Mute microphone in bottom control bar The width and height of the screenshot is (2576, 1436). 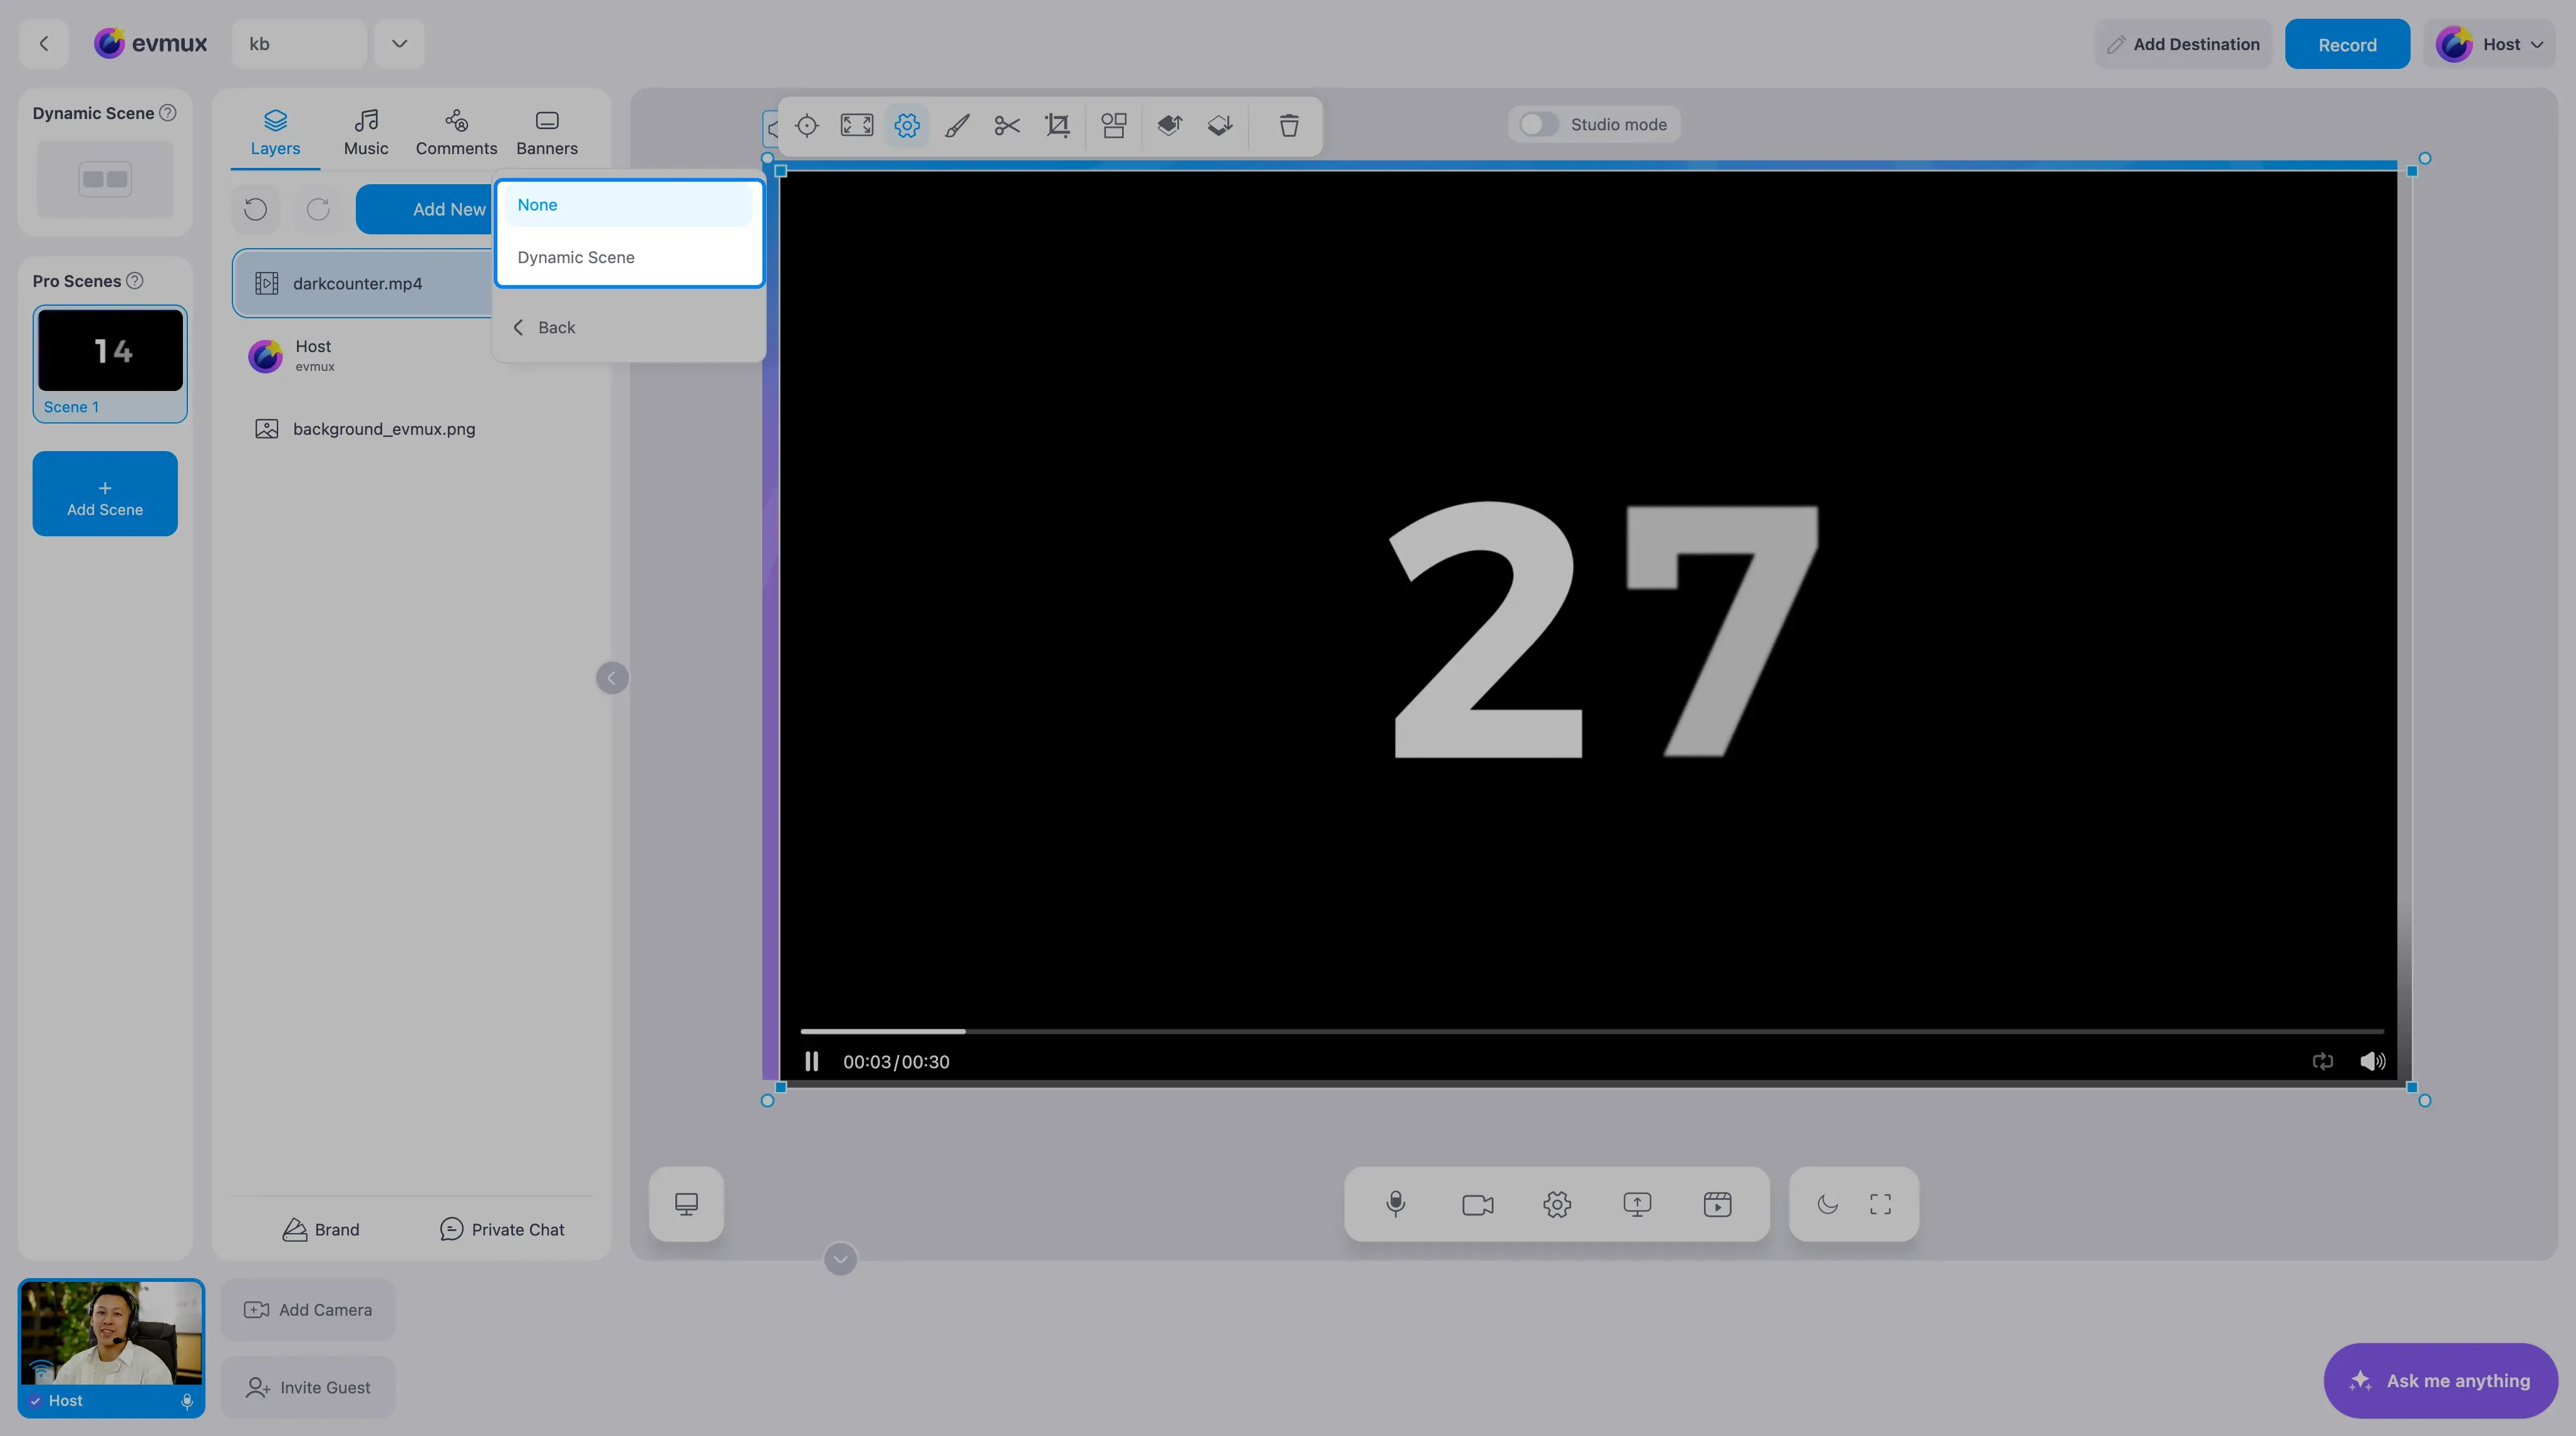(x=1396, y=1204)
